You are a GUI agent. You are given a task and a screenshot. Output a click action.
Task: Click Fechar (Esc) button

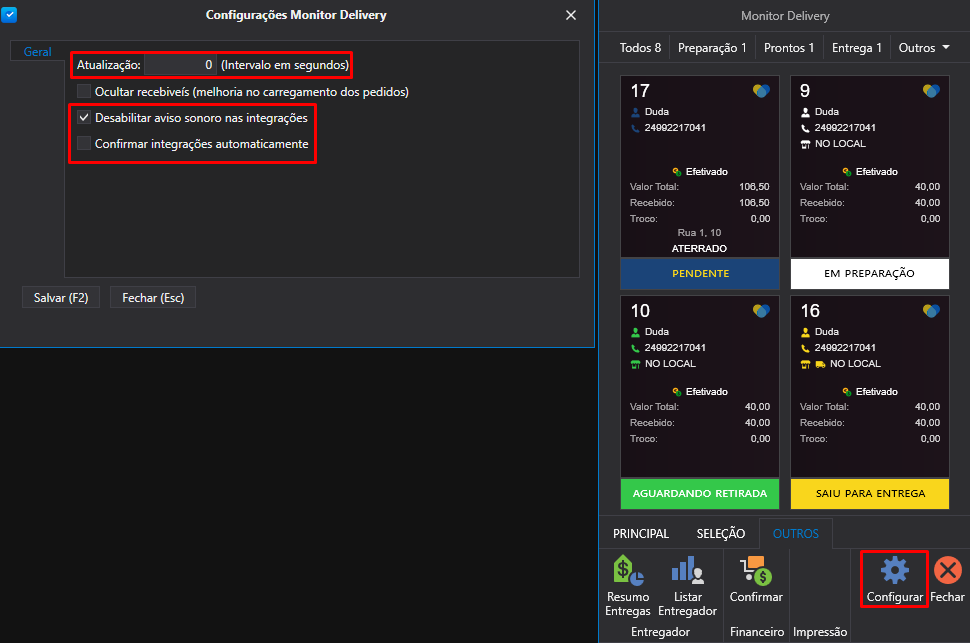[x=153, y=298]
